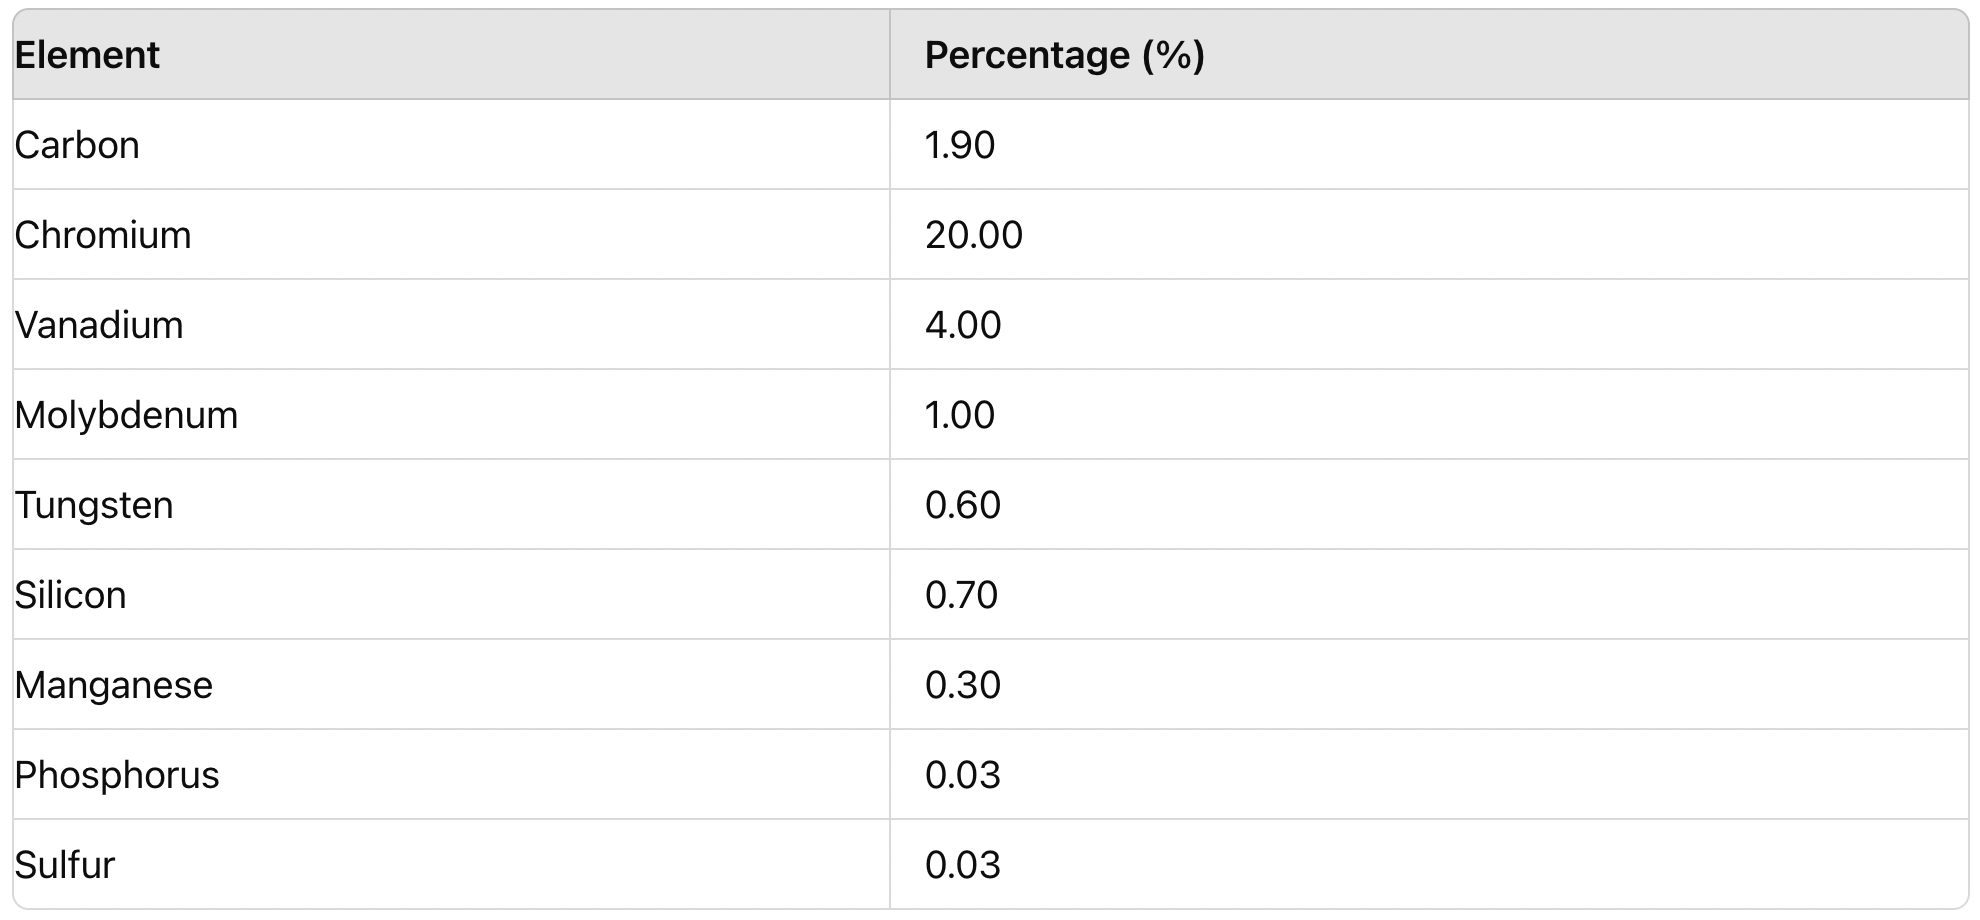1980x920 pixels.
Task: Select the Carbon value 1.90
Action: tap(960, 145)
